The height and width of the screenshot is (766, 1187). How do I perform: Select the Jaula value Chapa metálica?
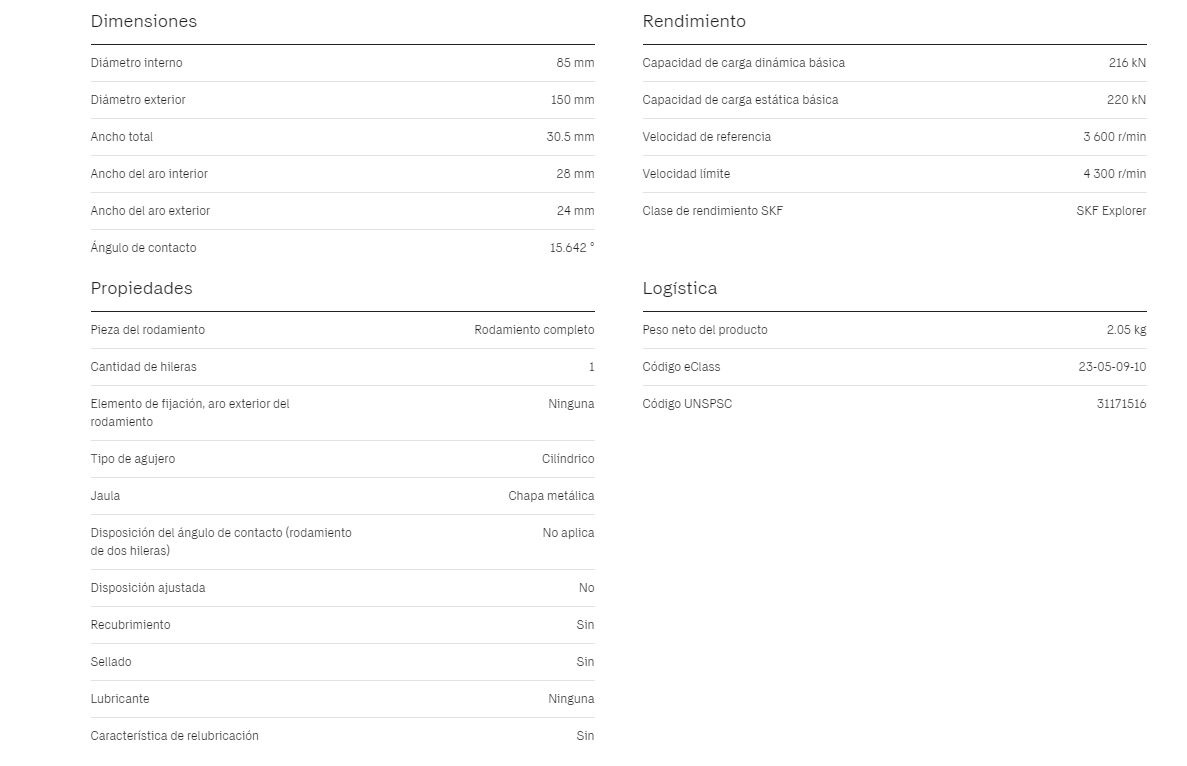pyautogui.click(x=551, y=496)
